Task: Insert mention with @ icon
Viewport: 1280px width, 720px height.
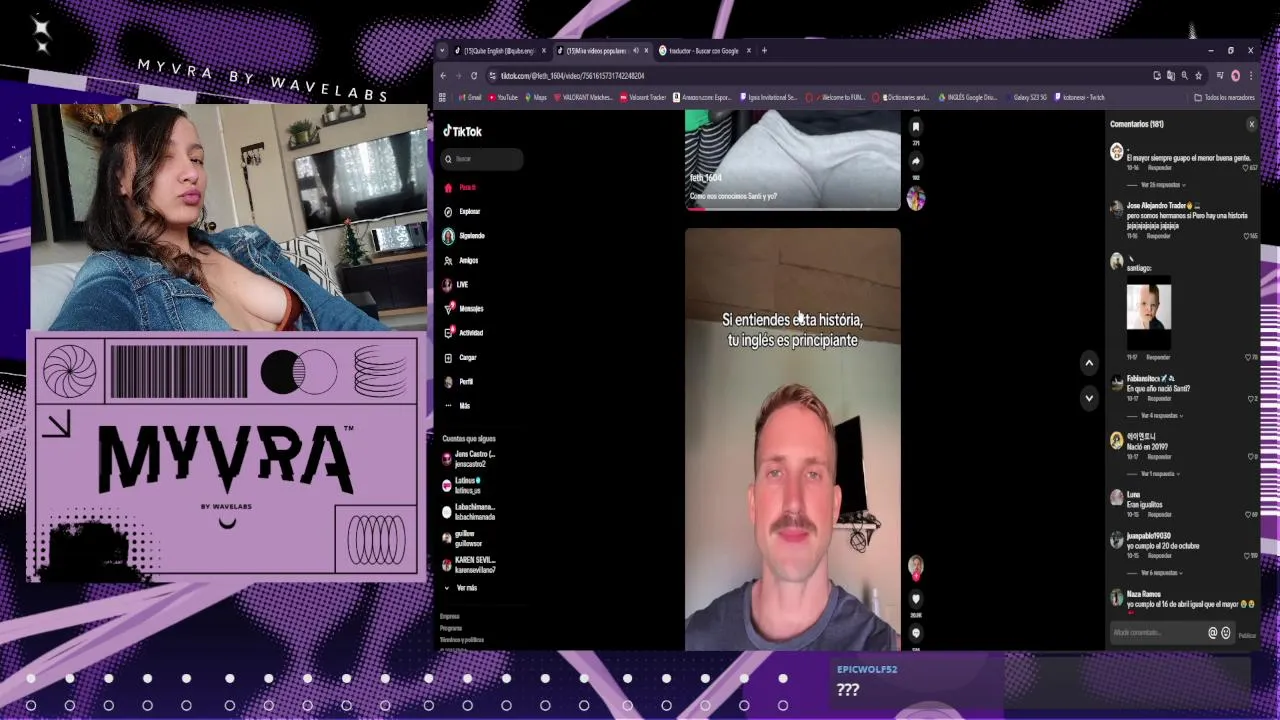Action: tap(1213, 633)
